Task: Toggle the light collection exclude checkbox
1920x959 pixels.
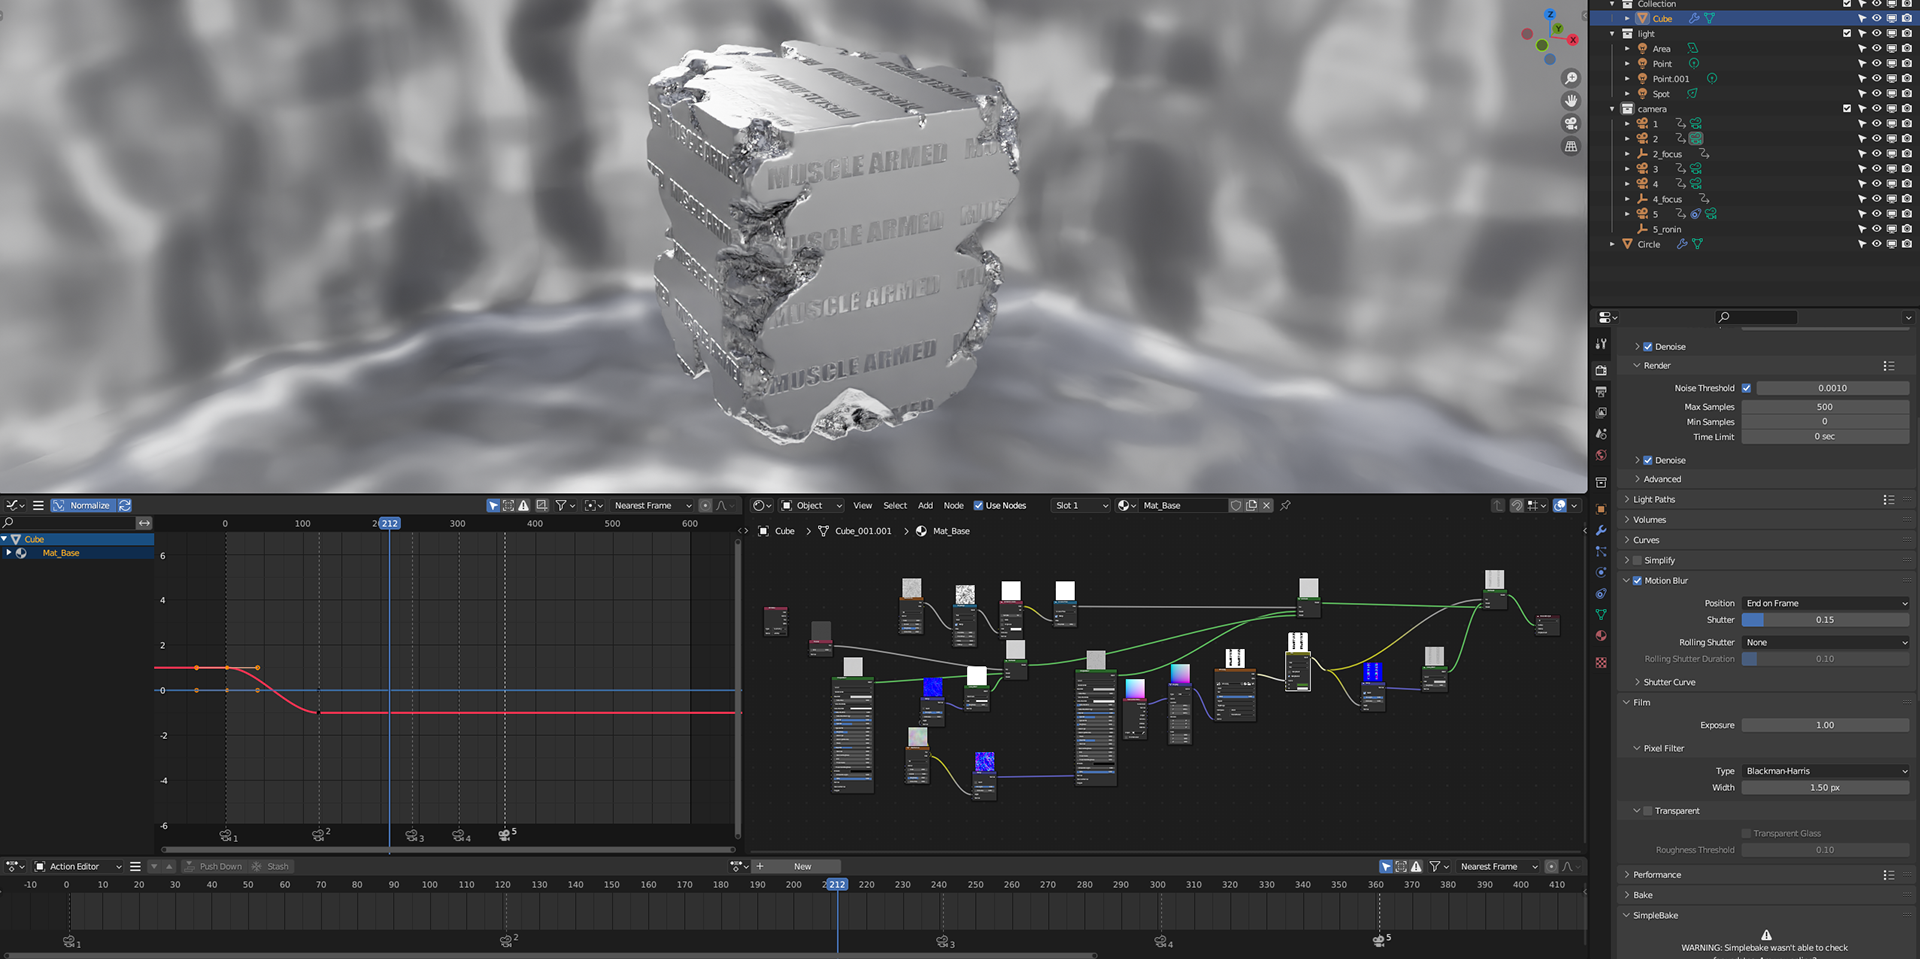Action: pyautogui.click(x=1847, y=33)
